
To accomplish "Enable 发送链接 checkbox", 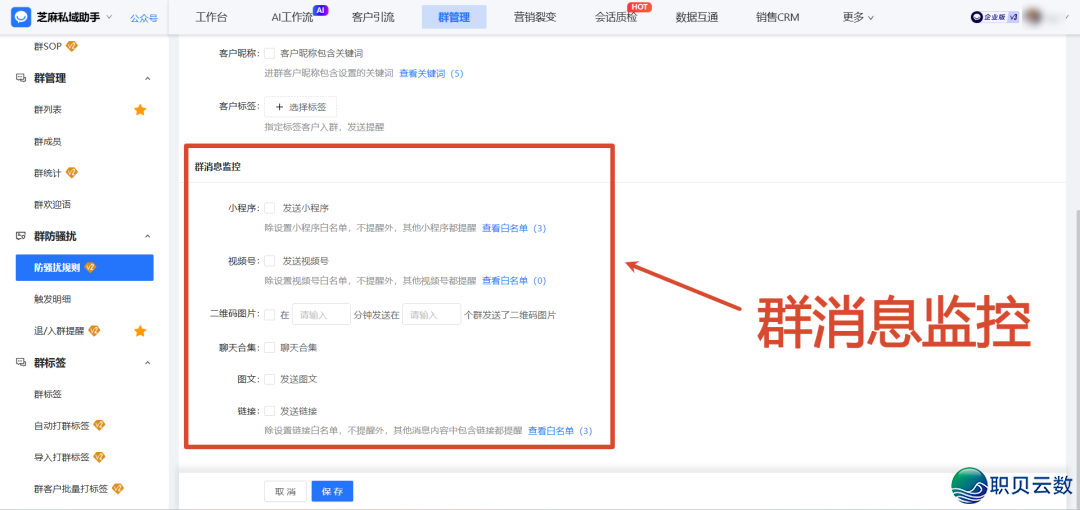I will coord(270,411).
